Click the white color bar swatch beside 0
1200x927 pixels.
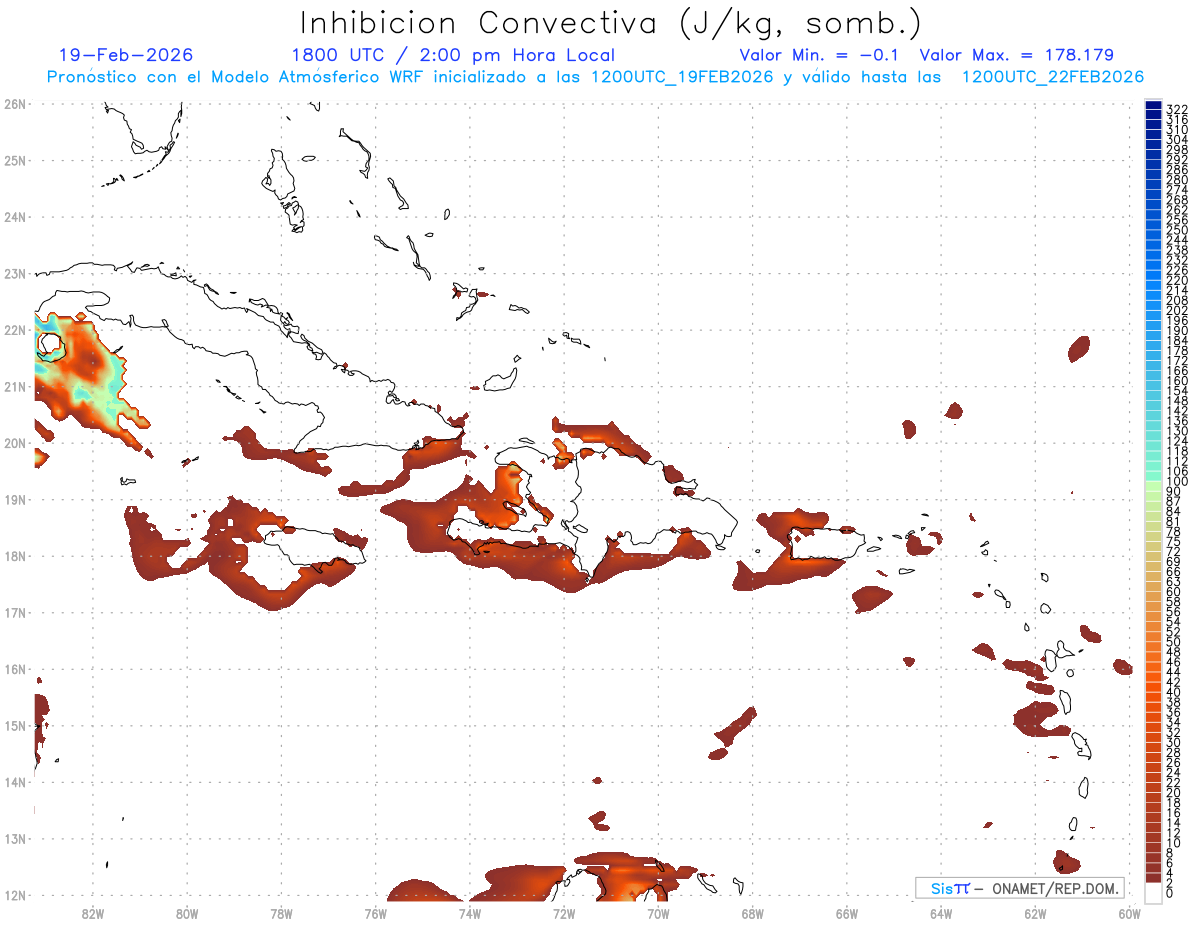tap(1153, 892)
